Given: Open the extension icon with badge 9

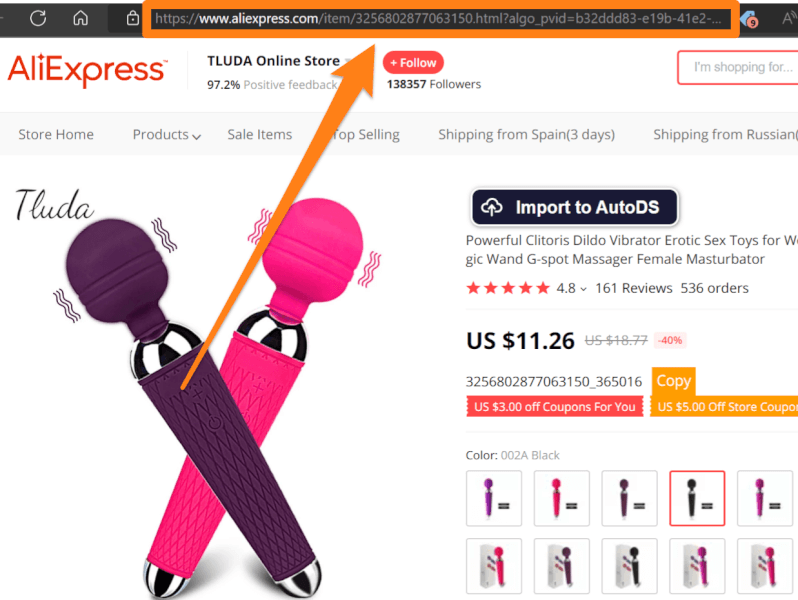Looking at the screenshot, I should pos(749,20).
